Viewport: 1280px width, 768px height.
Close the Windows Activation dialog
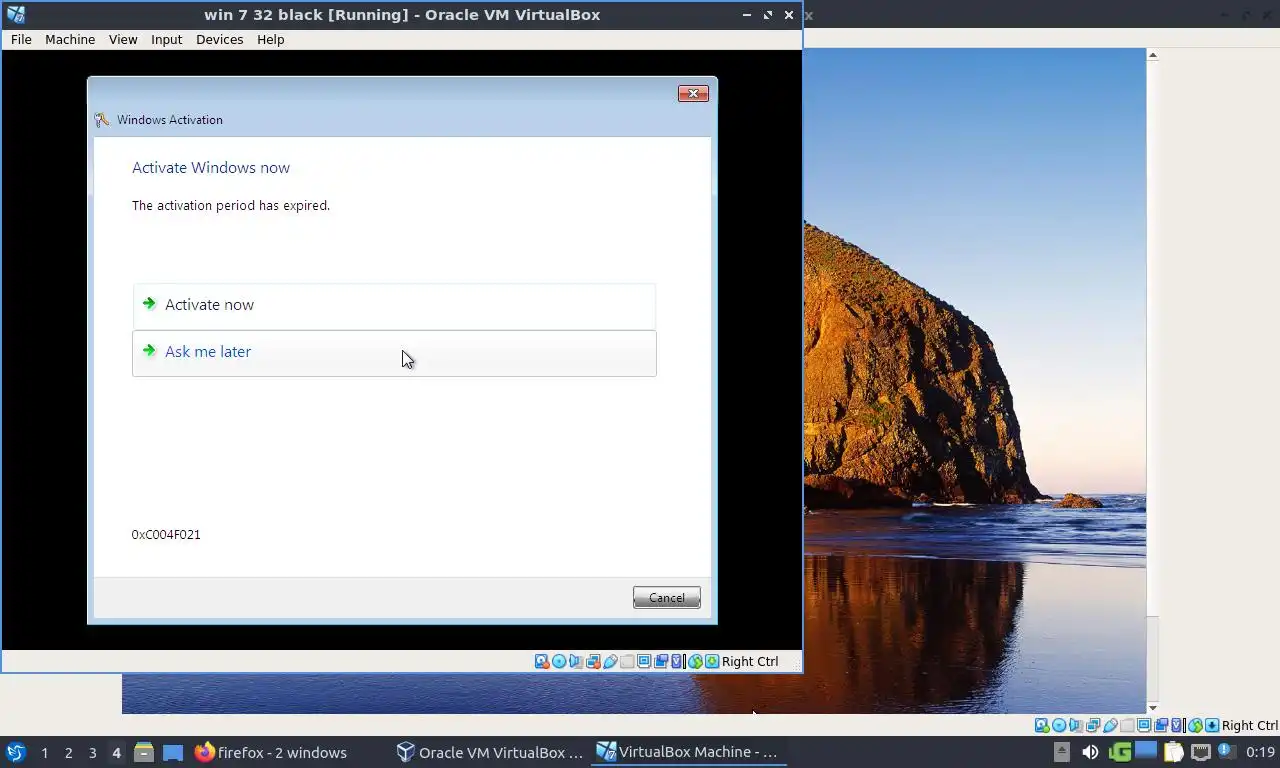[x=693, y=93]
